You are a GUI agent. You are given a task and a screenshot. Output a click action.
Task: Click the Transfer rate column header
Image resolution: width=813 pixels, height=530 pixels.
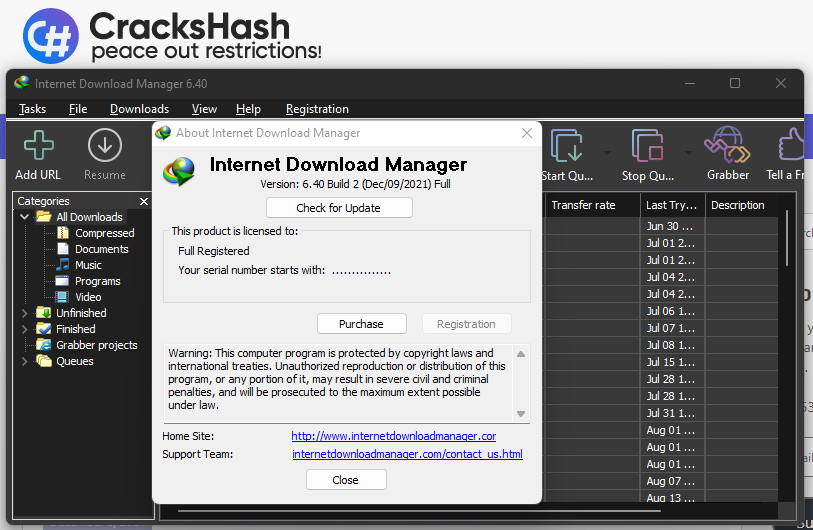[592, 205]
